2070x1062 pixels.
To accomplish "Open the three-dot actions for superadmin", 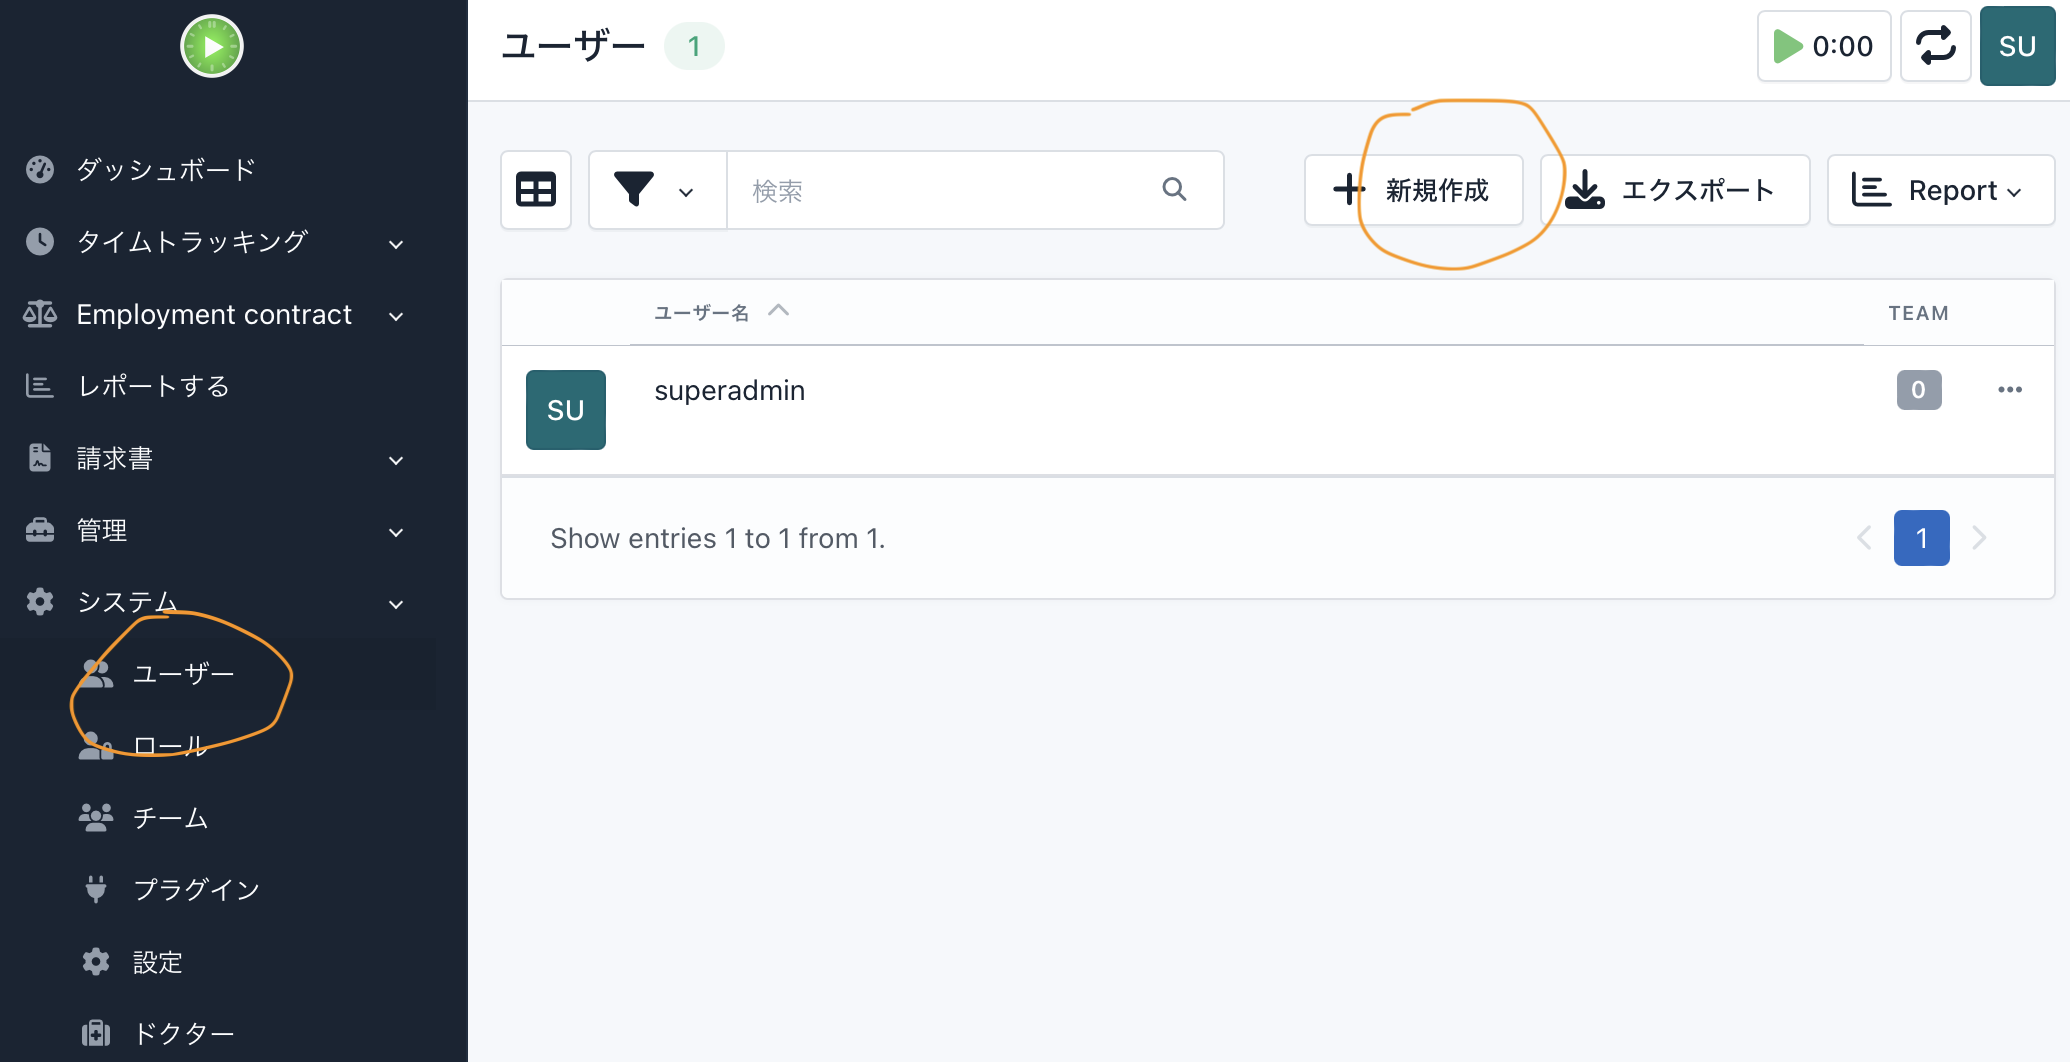I will (2010, 390).
